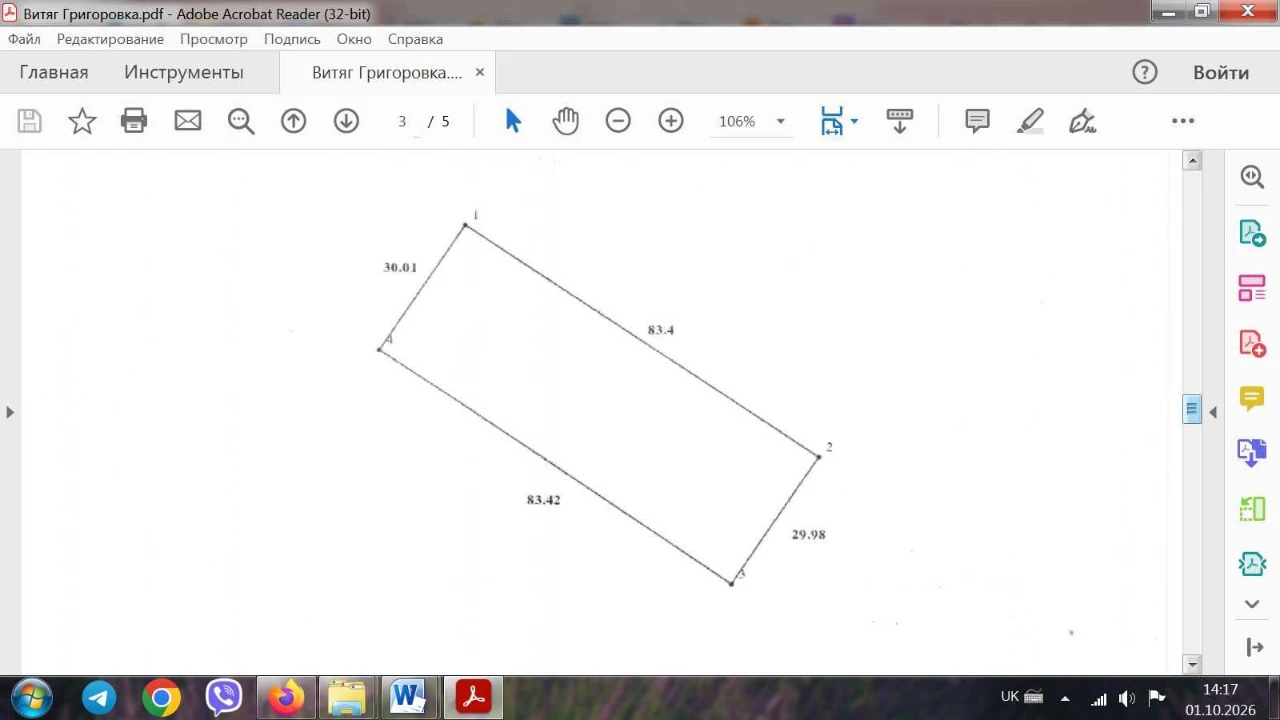
Task: Go to next page arrow
Action: pos(346,121)
